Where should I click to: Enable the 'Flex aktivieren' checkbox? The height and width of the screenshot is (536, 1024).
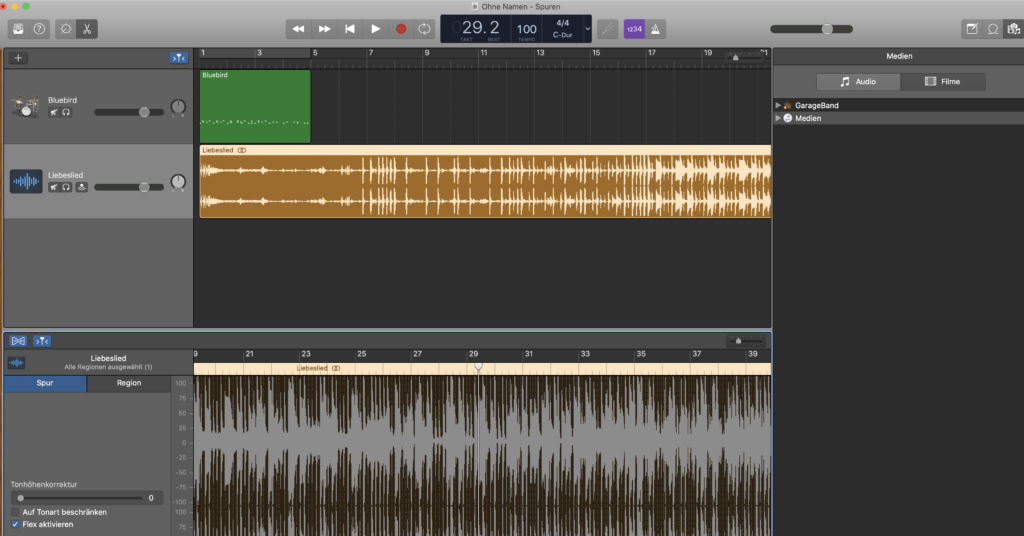(15, 524)
